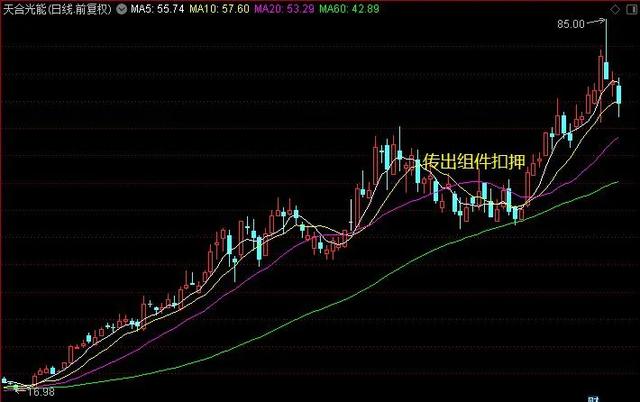Image resolution: width=640 pixels, height=402 pixels.
Task: Click the green MA60 line right end point
Action: click(x=618, y=182)
